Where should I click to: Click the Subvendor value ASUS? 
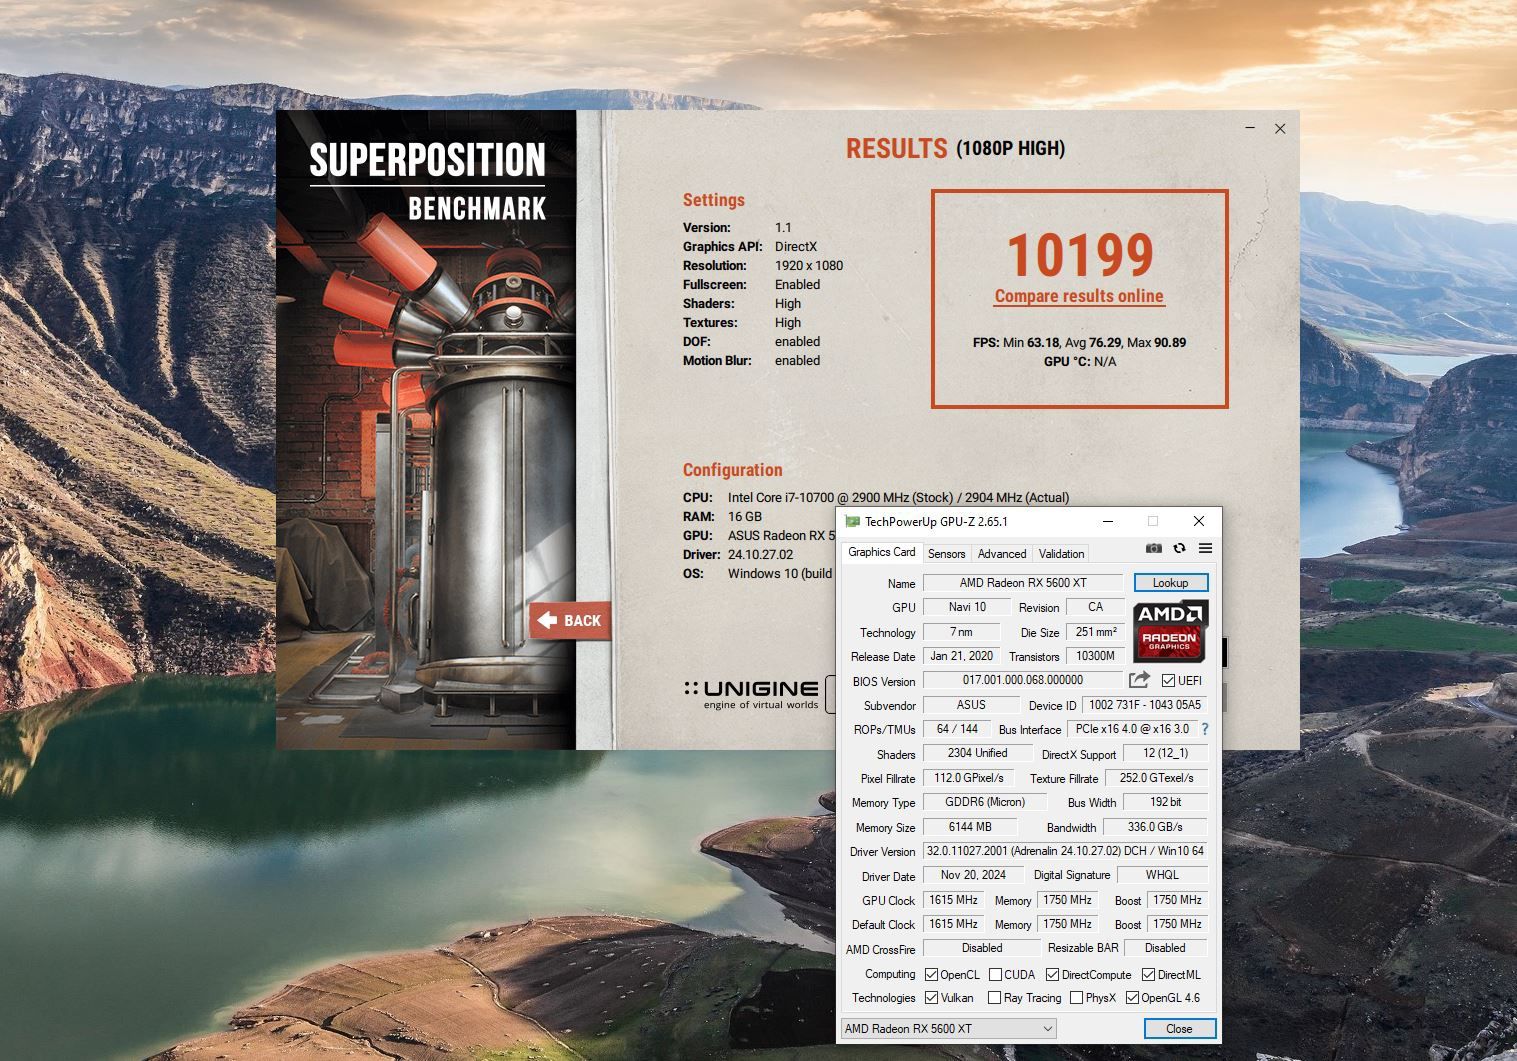point(971,705)
